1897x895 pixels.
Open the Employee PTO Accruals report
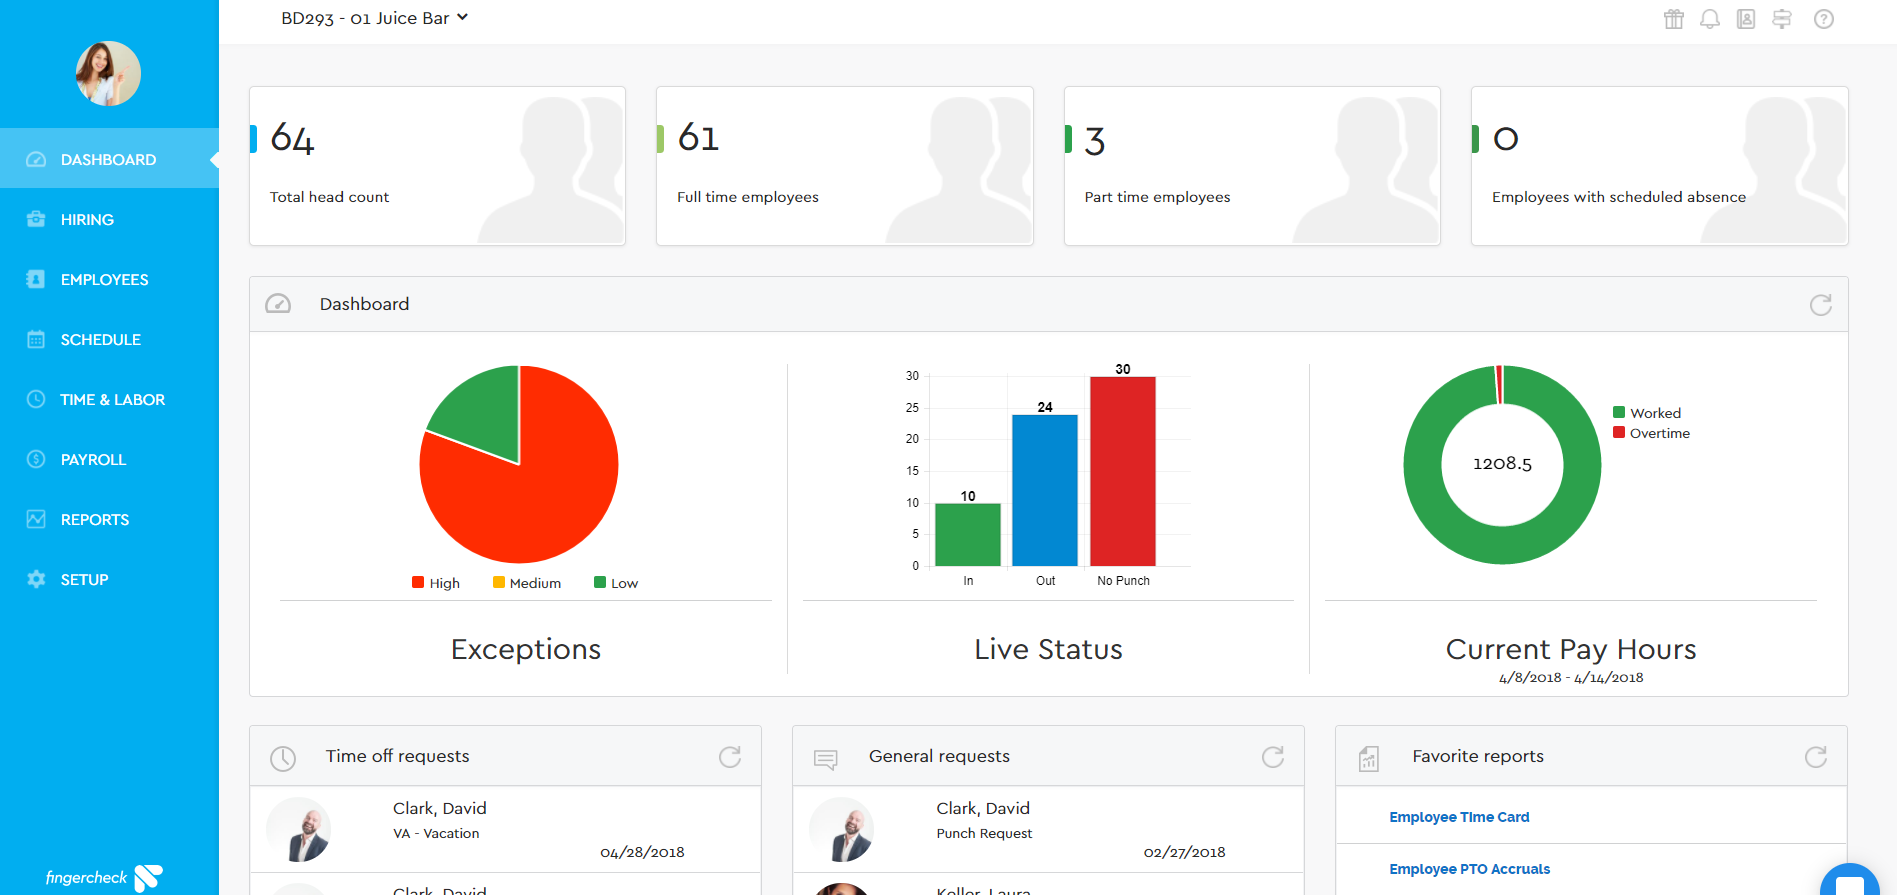pyautogui.click(x=1469, y=869)
